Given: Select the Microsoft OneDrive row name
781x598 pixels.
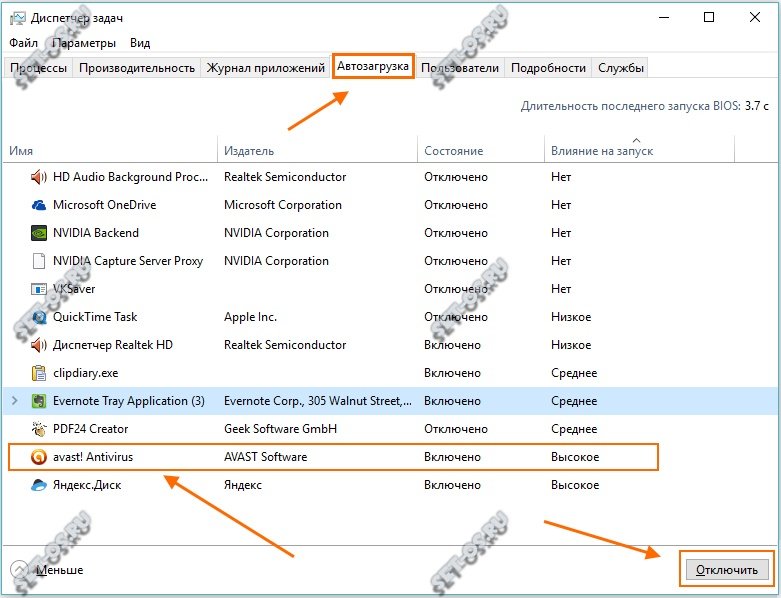Looking at the screenshot, I should click(105, 205).
